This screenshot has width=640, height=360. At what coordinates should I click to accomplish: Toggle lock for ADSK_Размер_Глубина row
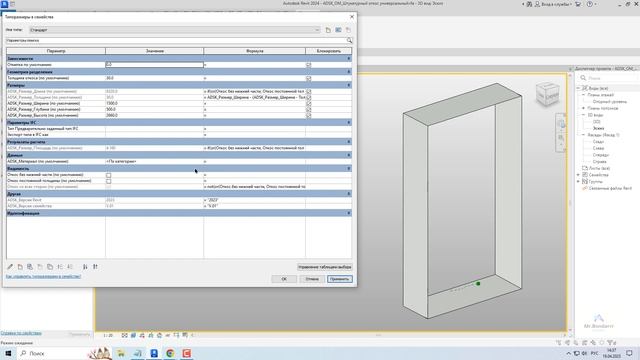click(x=309, y=109)
